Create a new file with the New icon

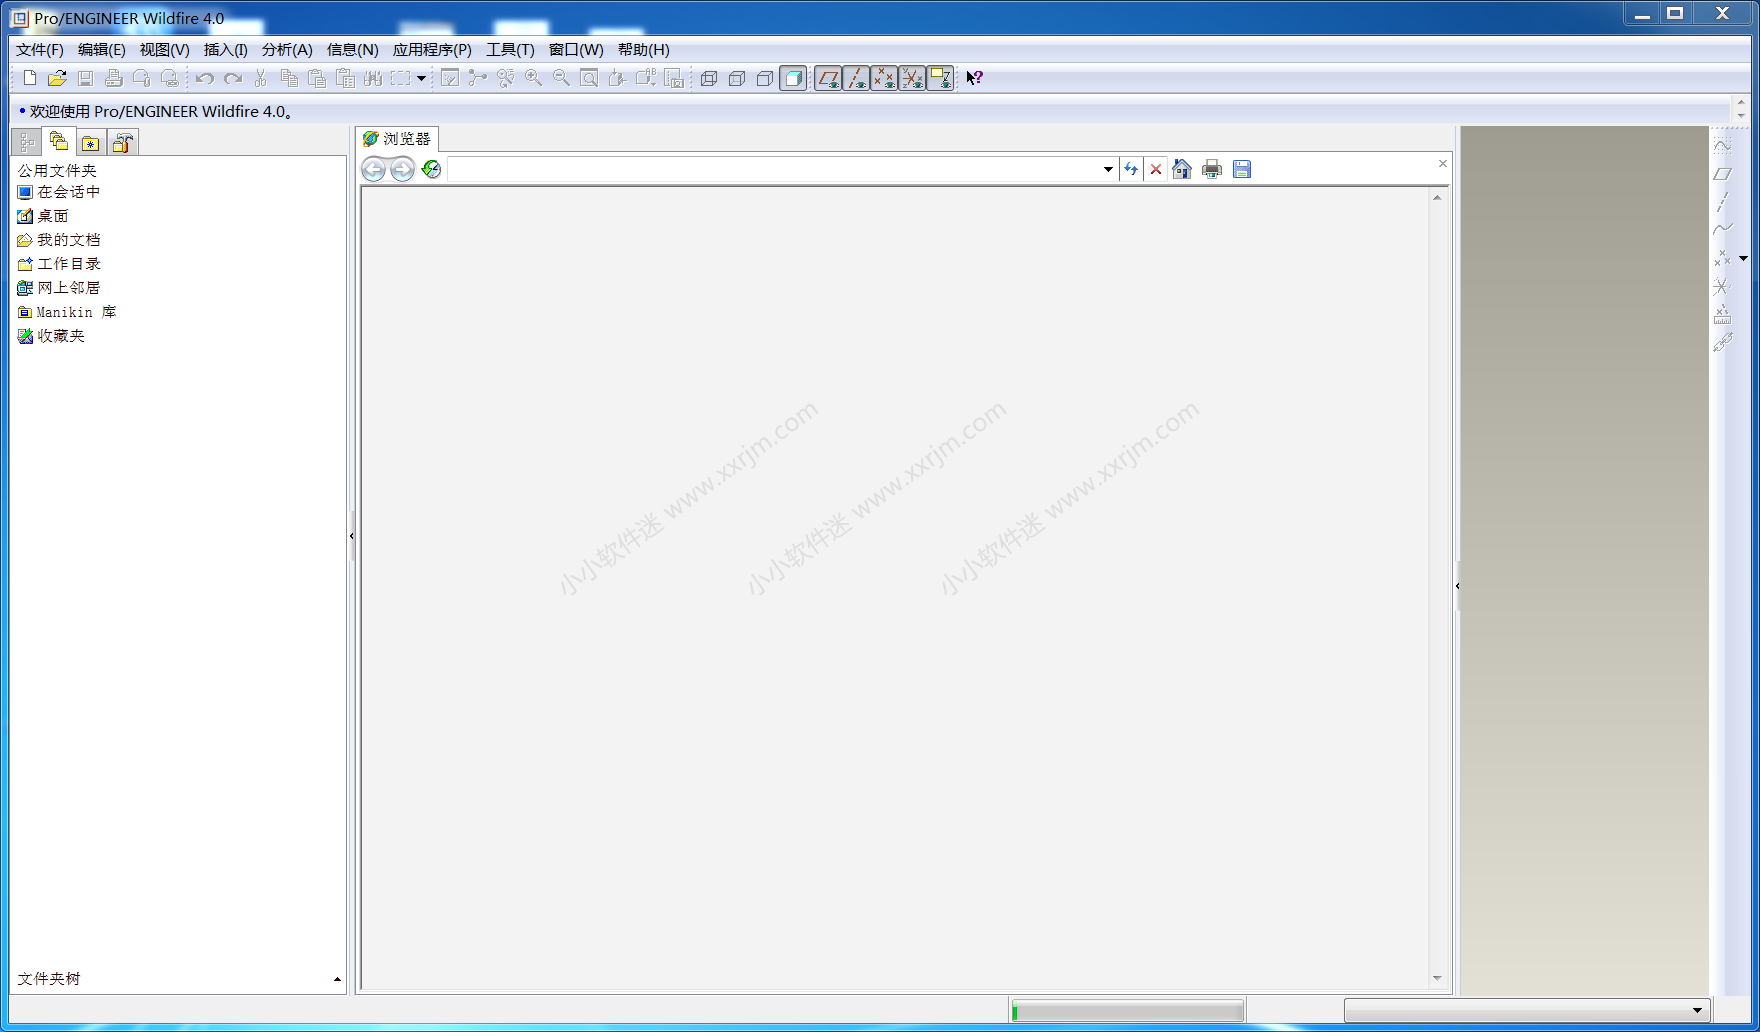click(29, 78)
